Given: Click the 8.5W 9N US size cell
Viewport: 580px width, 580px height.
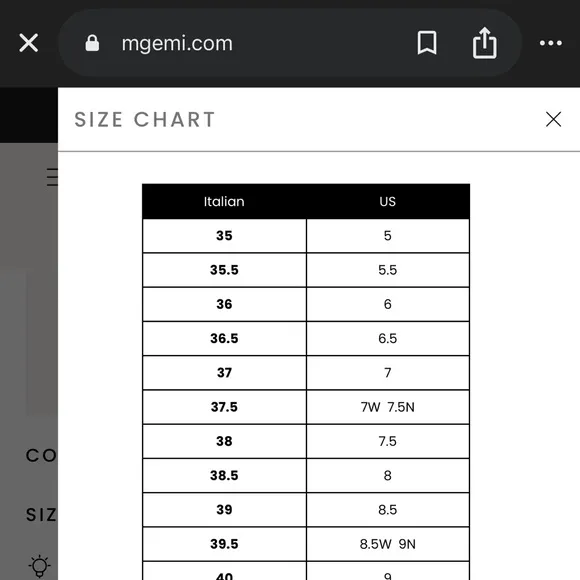Looking at the screenshot, I should (388, 544).
